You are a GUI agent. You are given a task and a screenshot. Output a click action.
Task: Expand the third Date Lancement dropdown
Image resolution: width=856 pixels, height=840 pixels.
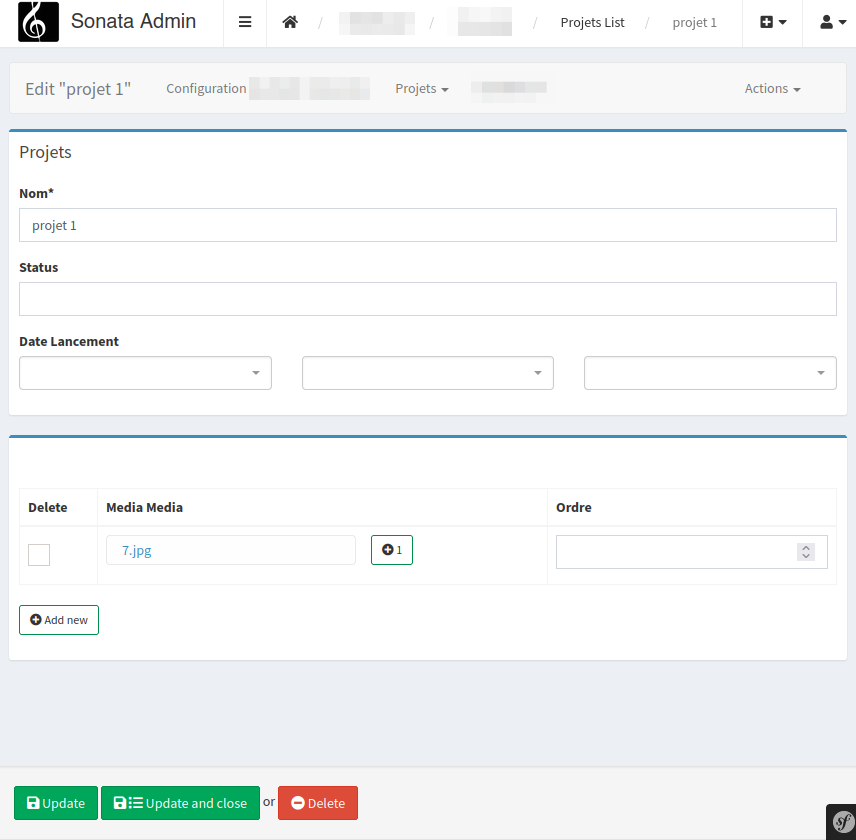pyautogui.click(x=710, y=373)
